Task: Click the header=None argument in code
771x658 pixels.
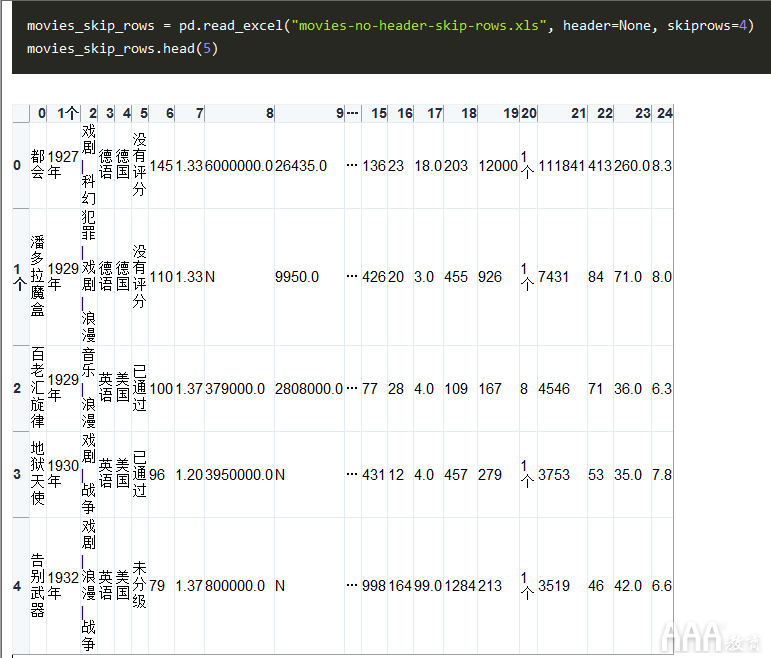Action: click(x=607, y=26)
